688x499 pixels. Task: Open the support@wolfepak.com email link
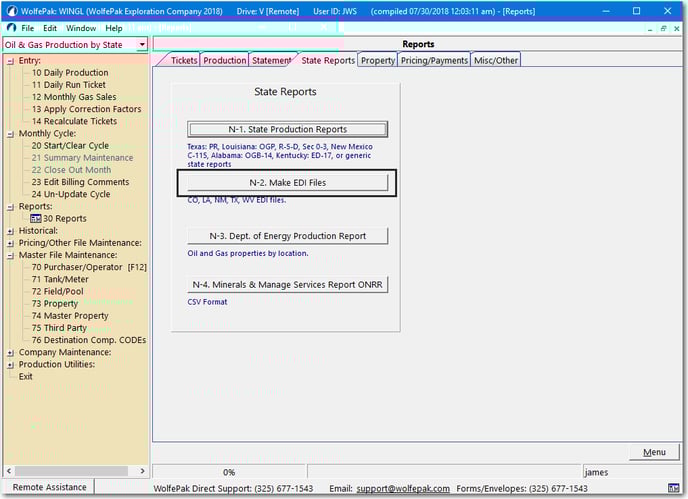(x=403, y=488)
